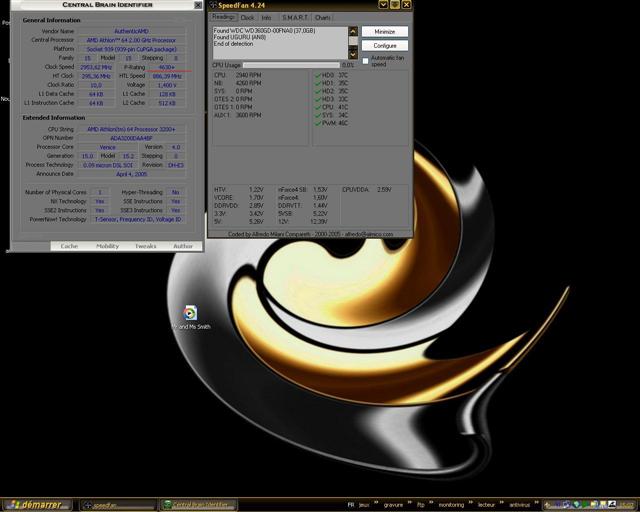Click the OPN Number value ADA3200DAA4BP
Screen dimensions: 640x512
(x=131, y=138)
